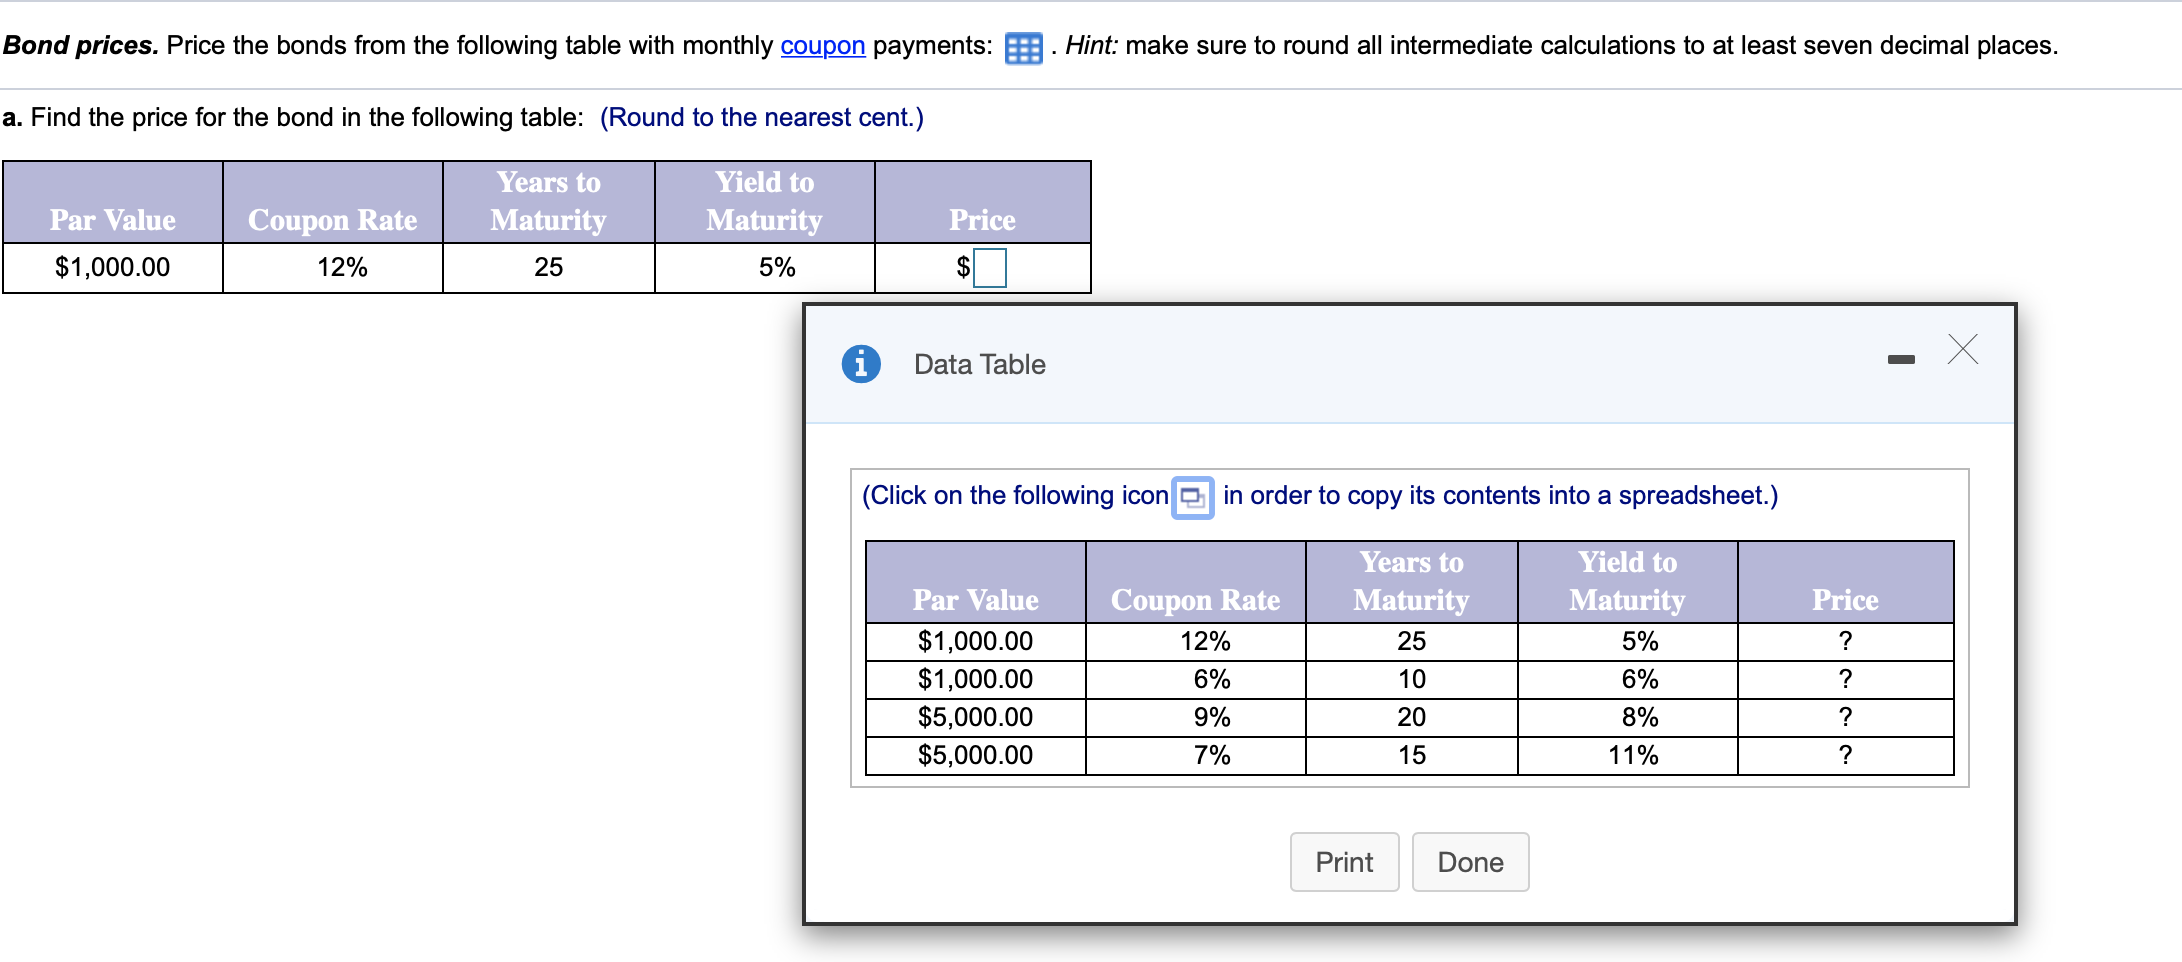
Task: Click the "20" years to maturity cell
Action: [x=1411, y=717]
